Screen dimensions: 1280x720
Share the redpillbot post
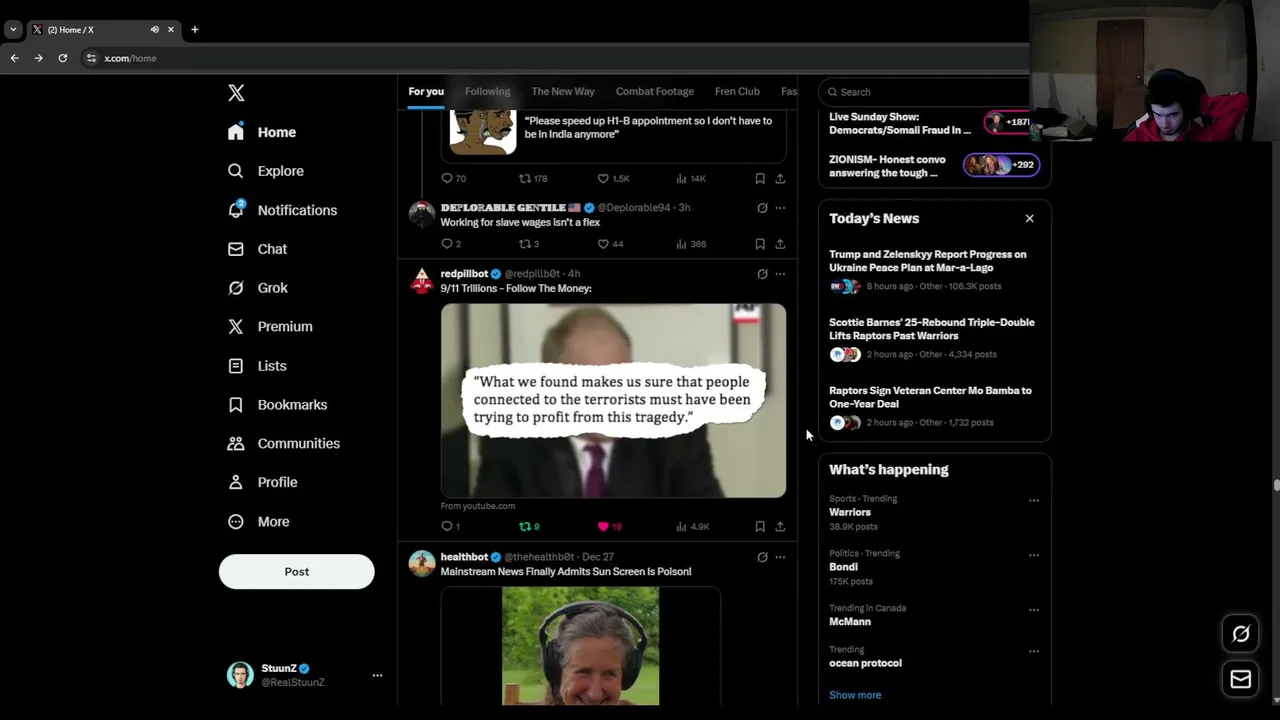pos(780,526)
